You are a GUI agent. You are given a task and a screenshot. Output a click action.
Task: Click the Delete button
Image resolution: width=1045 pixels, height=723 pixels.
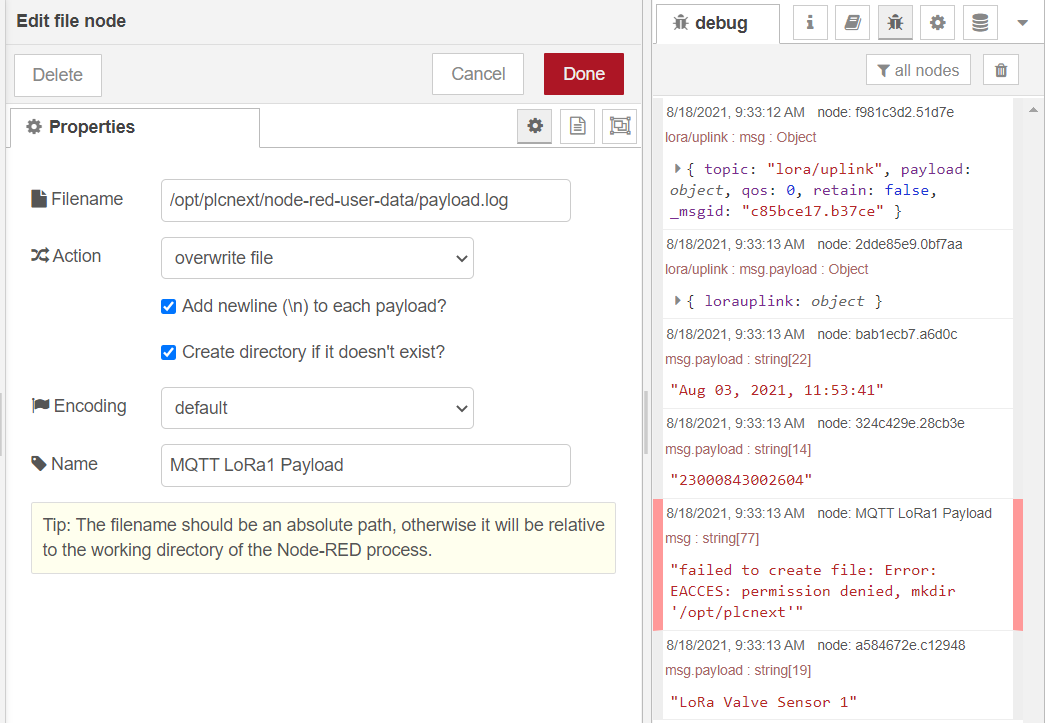pyautogui.click(x=58, y=75)
